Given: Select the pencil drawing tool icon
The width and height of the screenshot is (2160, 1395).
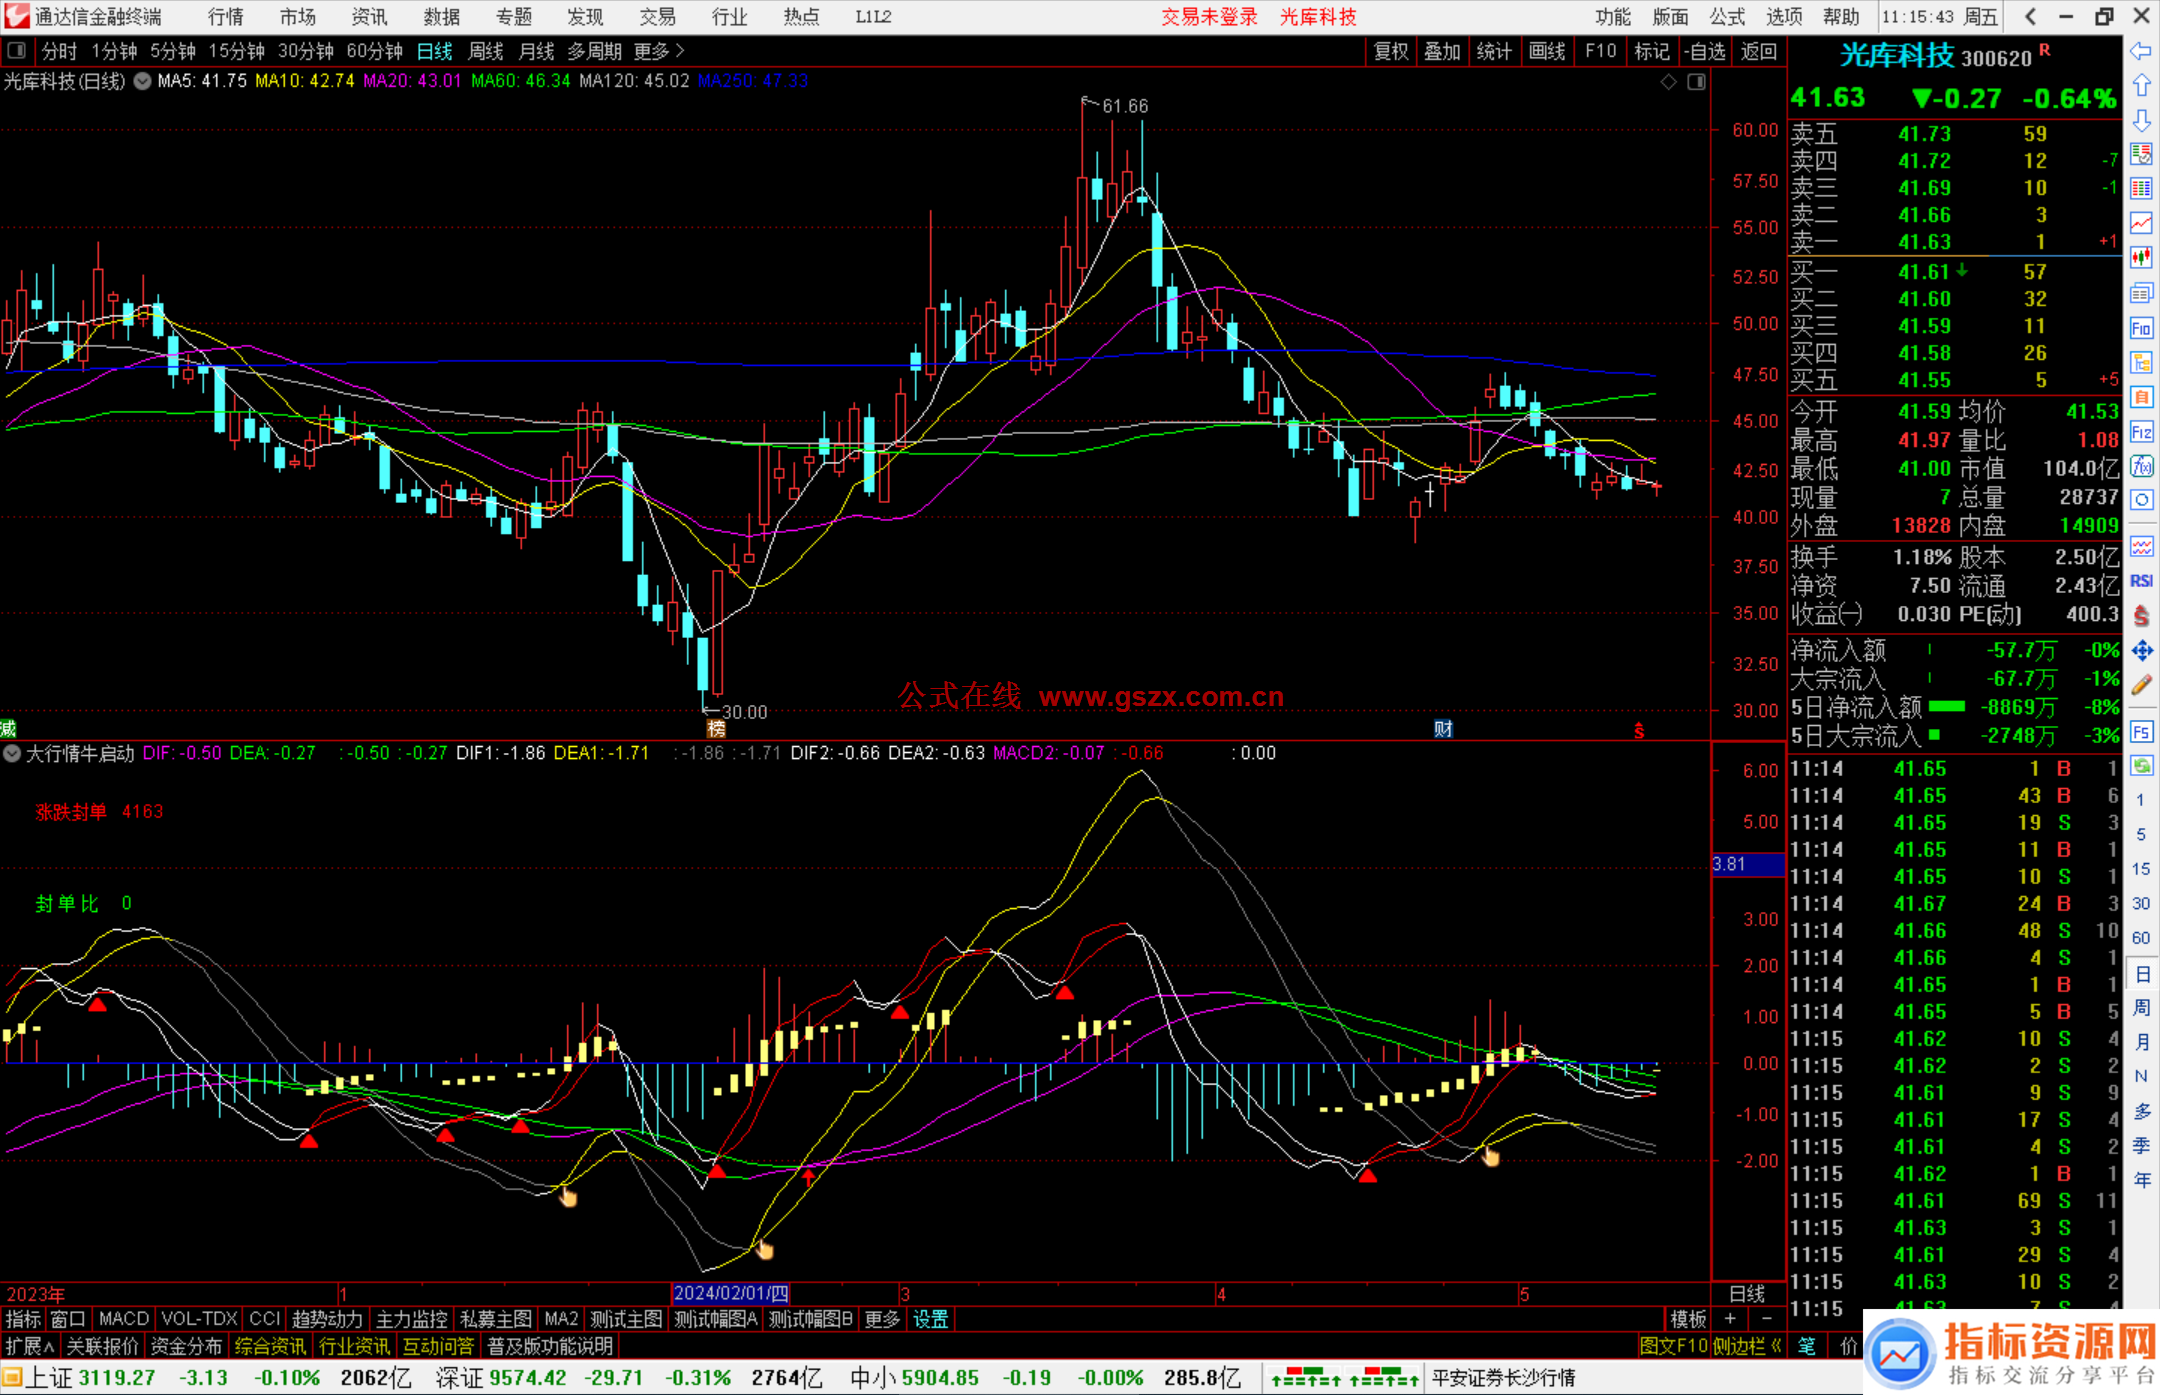Looking at the screenshot, I should [x=2141, y=685].
